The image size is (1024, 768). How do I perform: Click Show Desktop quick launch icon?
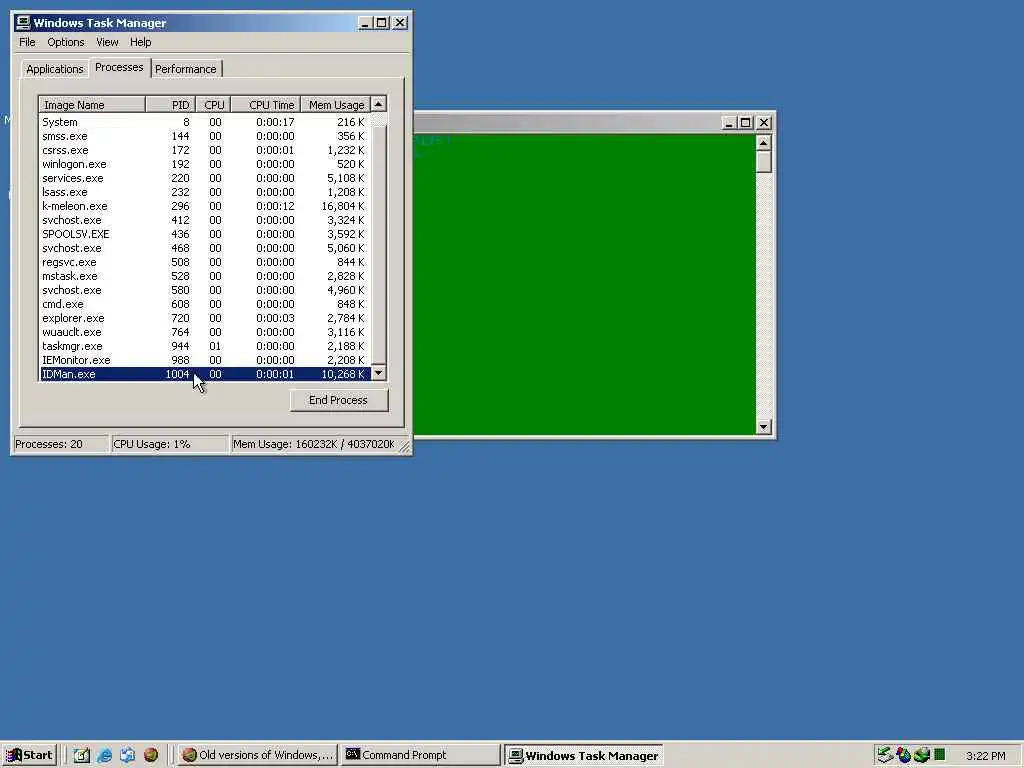pos(81,756)
